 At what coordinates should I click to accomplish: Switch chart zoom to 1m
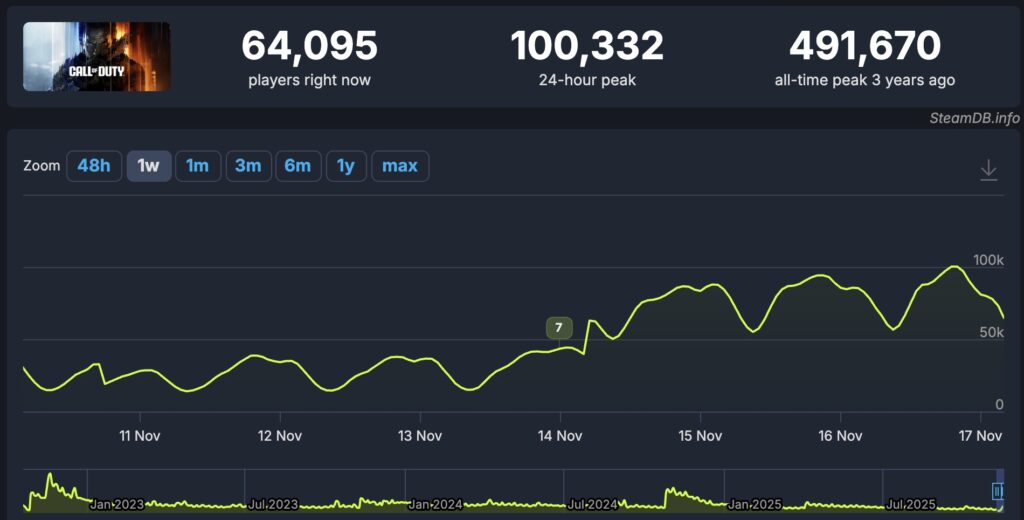198,166
